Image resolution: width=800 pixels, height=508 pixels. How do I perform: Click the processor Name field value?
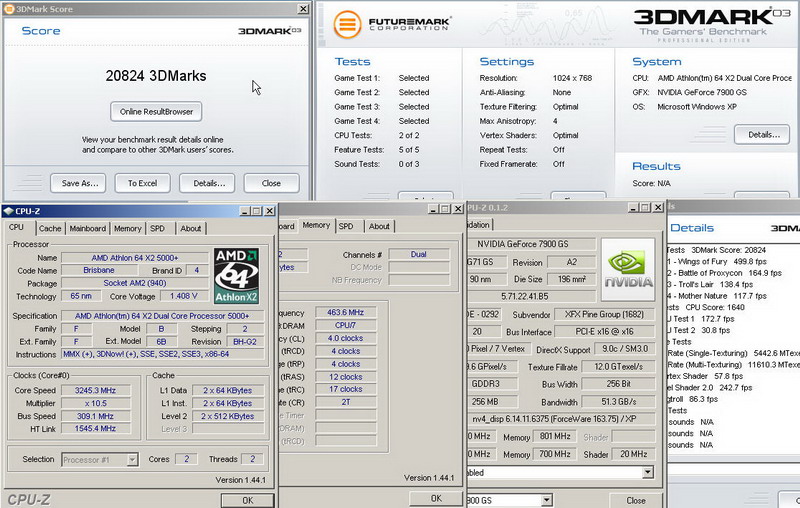135,258
